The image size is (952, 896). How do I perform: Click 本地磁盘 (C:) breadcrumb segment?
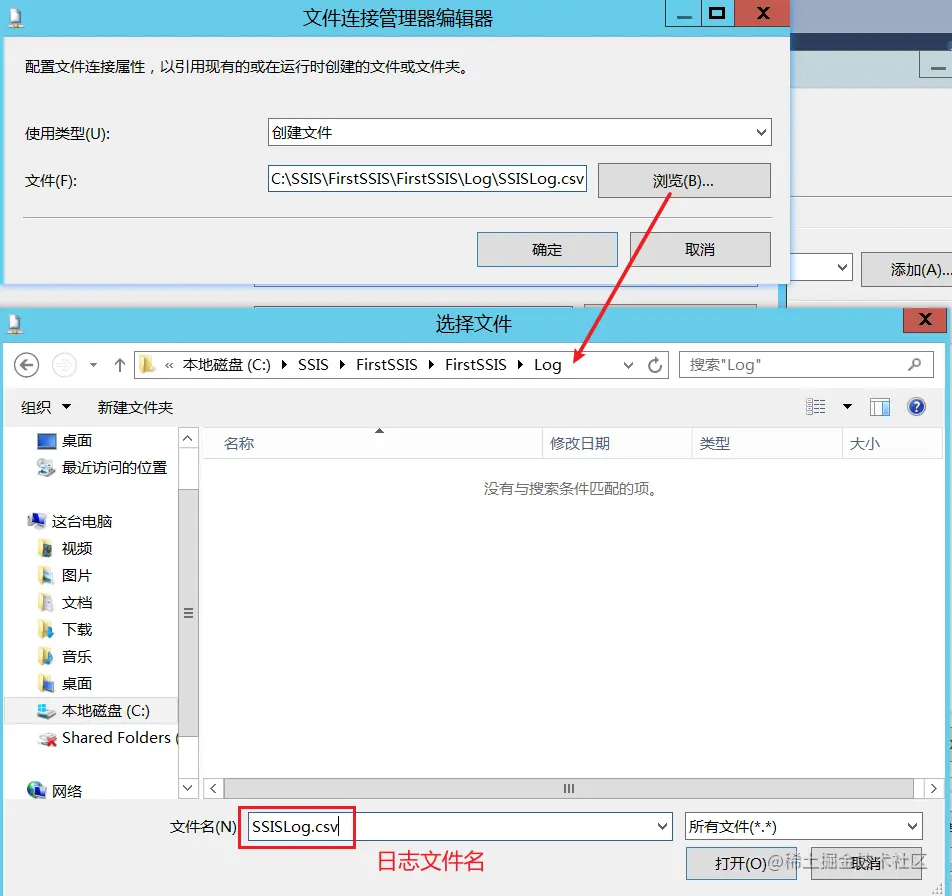[226, 365]
